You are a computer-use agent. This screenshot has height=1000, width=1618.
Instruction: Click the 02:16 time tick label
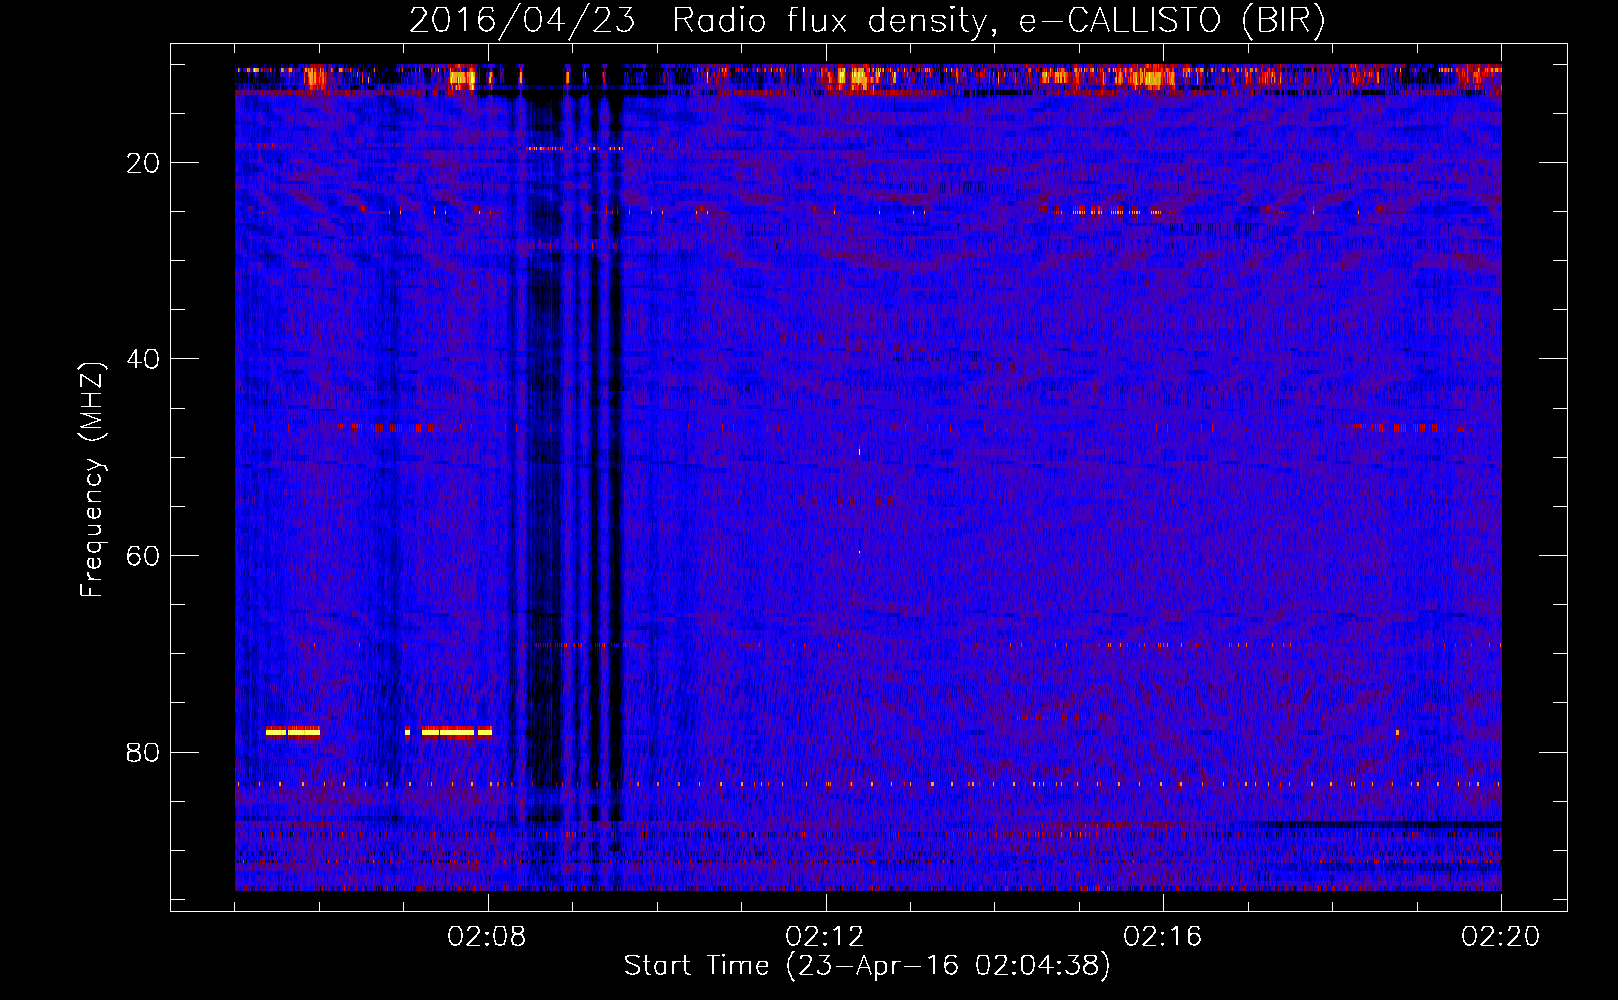point(1163,937)
